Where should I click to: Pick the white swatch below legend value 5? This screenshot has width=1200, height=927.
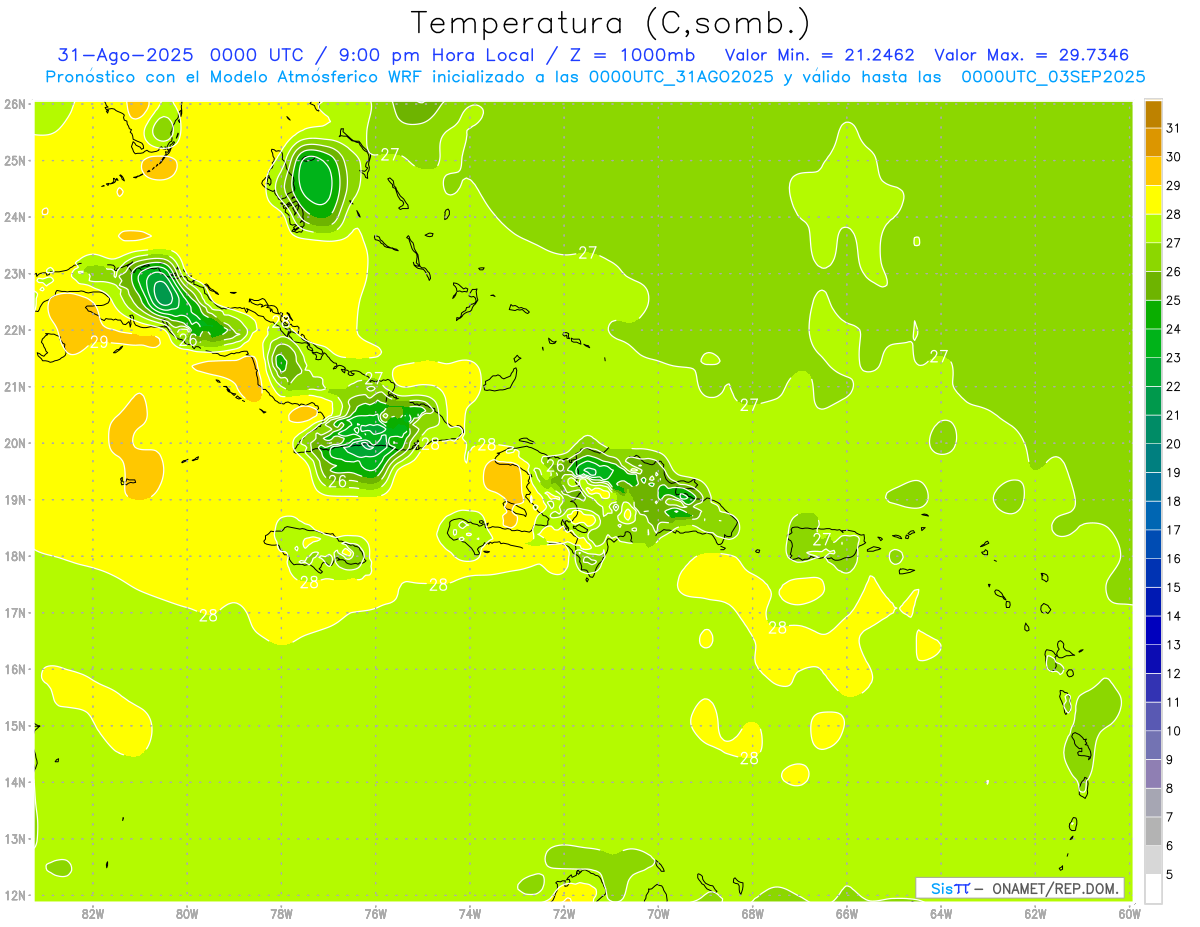[1153, 888]
